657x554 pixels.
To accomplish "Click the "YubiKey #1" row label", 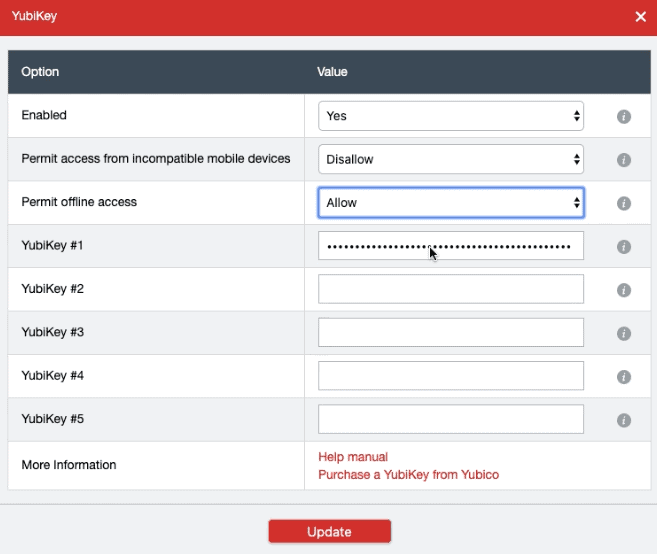I will (52, 245).
